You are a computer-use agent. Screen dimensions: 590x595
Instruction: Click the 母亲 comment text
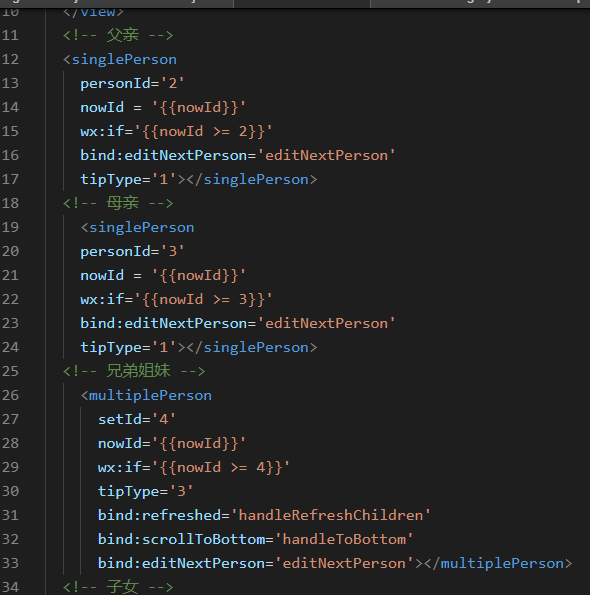[x=123, y=203]
